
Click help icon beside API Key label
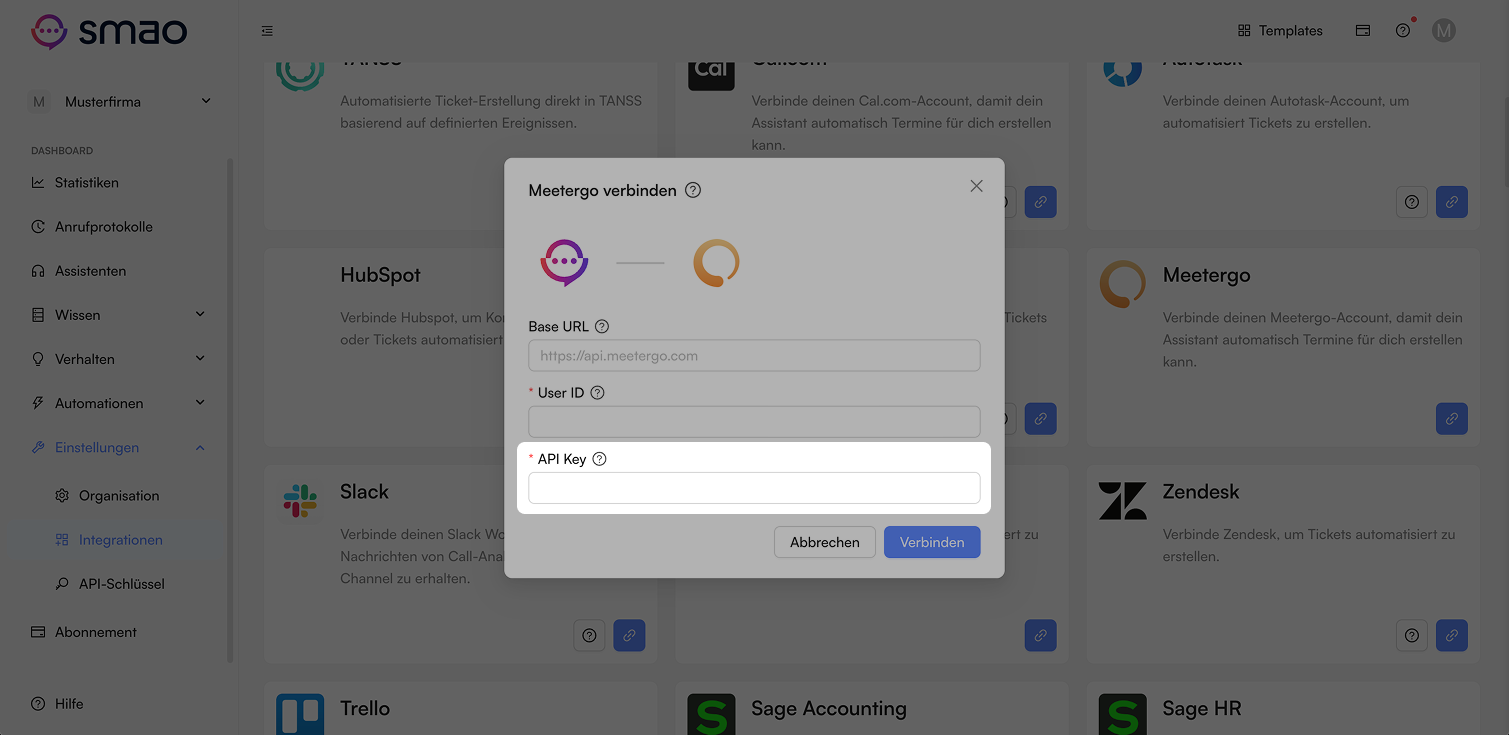click(x=600, y=459)
